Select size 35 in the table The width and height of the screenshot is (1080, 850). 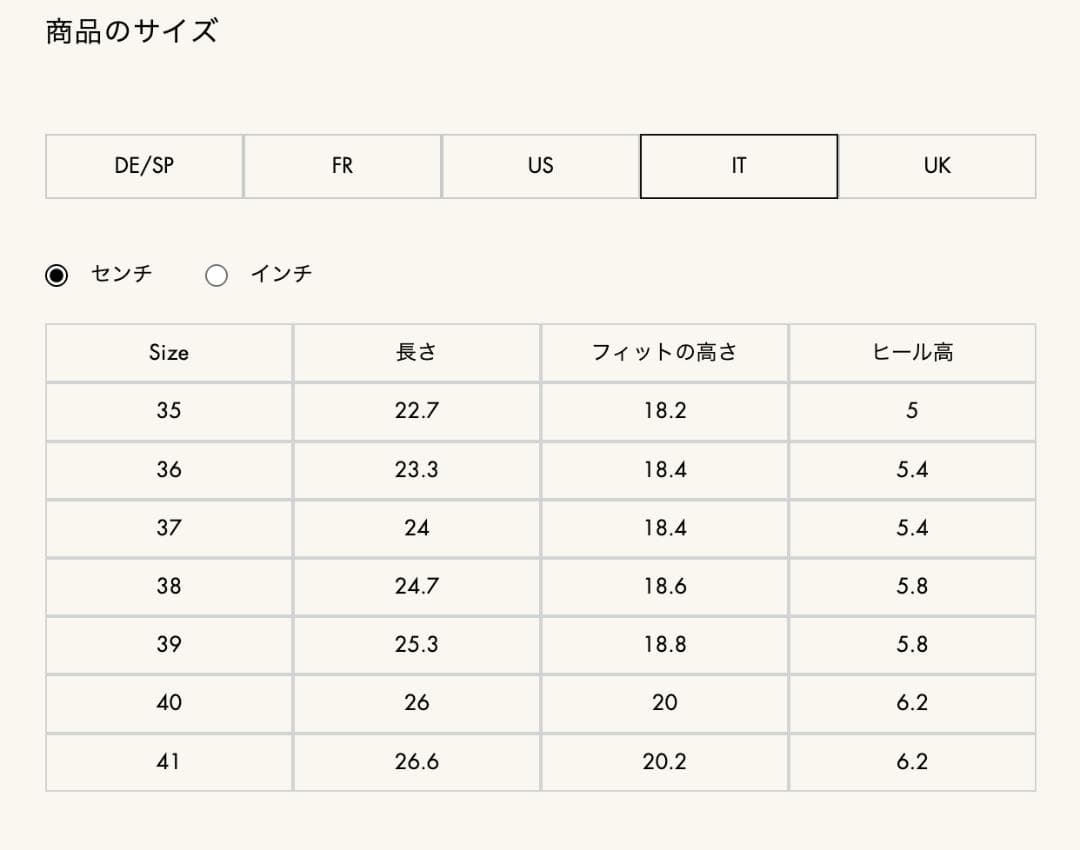pyautogui.click(x=168, y=411)
